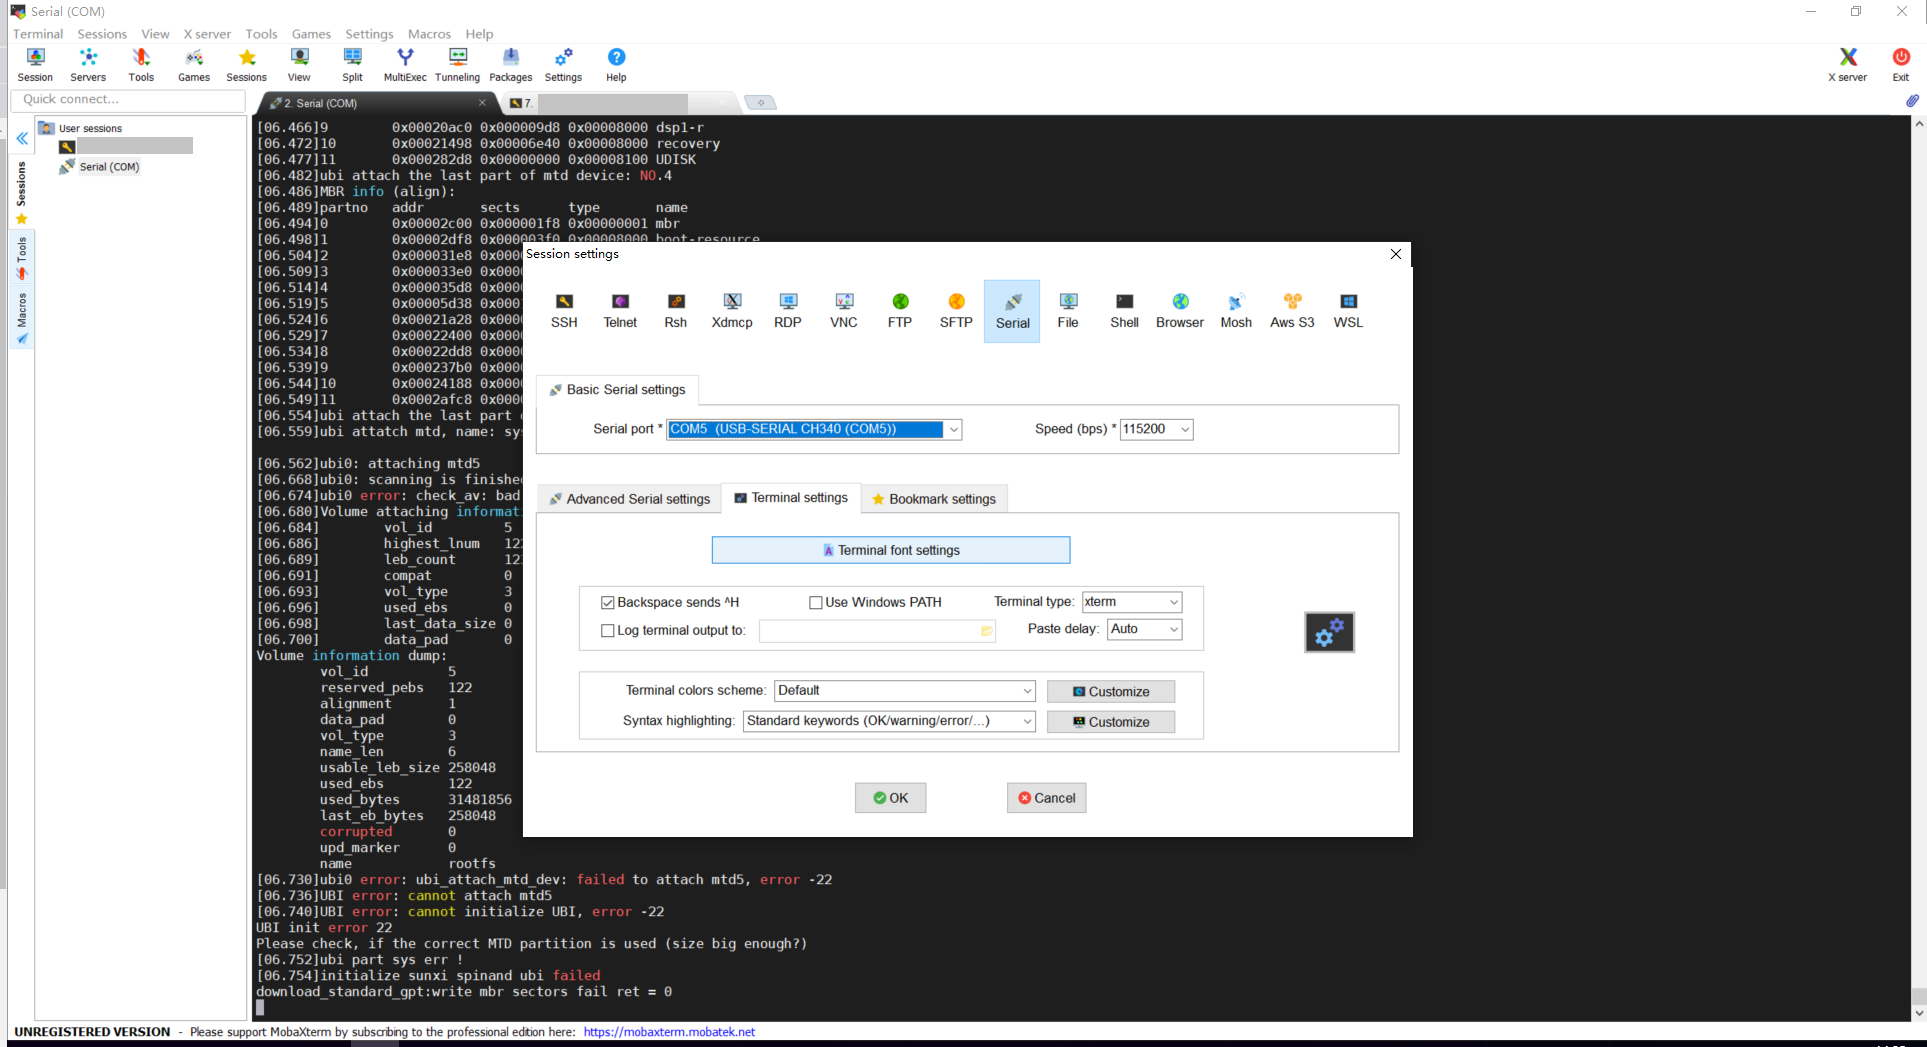Enable Log terminal output checkbox
The image size is (1927, 1047).
point(607,630)
